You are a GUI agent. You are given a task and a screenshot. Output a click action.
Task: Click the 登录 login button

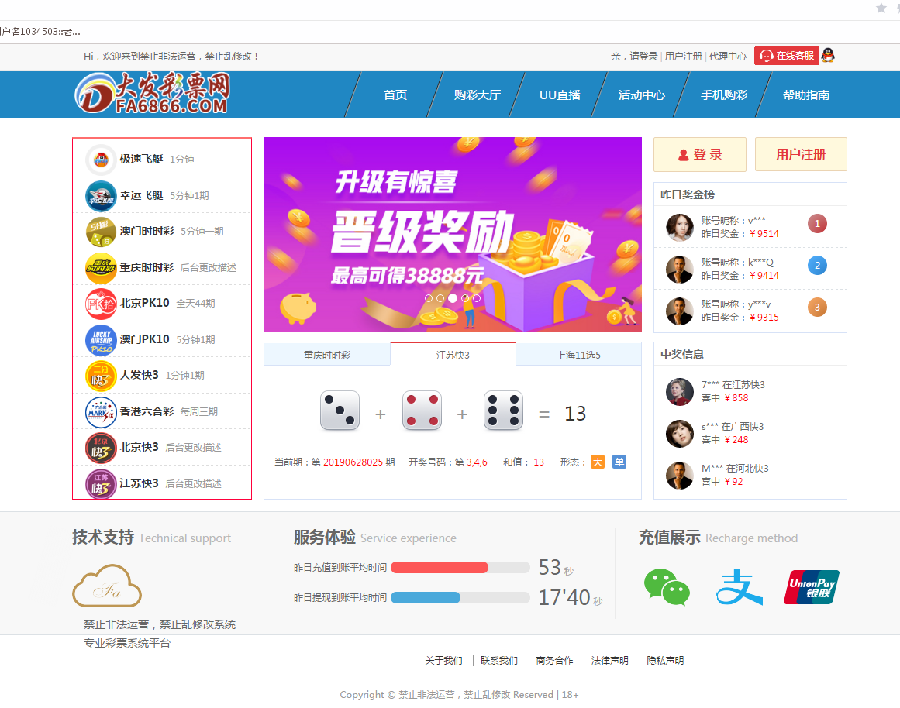point(699,155)
